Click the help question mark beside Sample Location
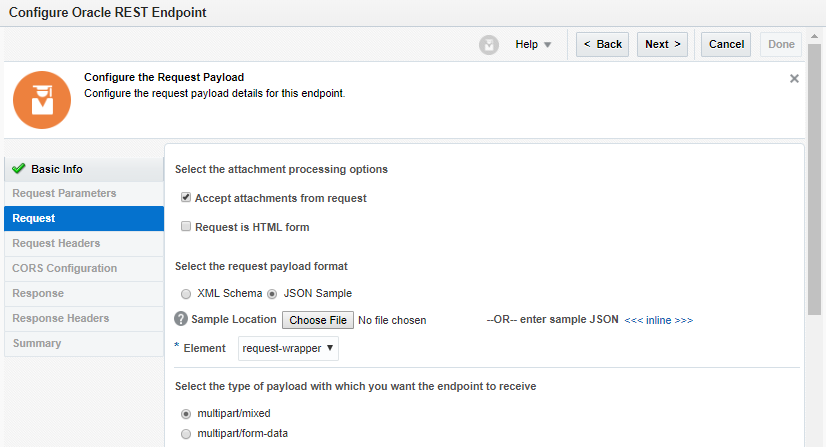Image resolution: width=826 pixels, height=447 pixels. coord(181,319)
